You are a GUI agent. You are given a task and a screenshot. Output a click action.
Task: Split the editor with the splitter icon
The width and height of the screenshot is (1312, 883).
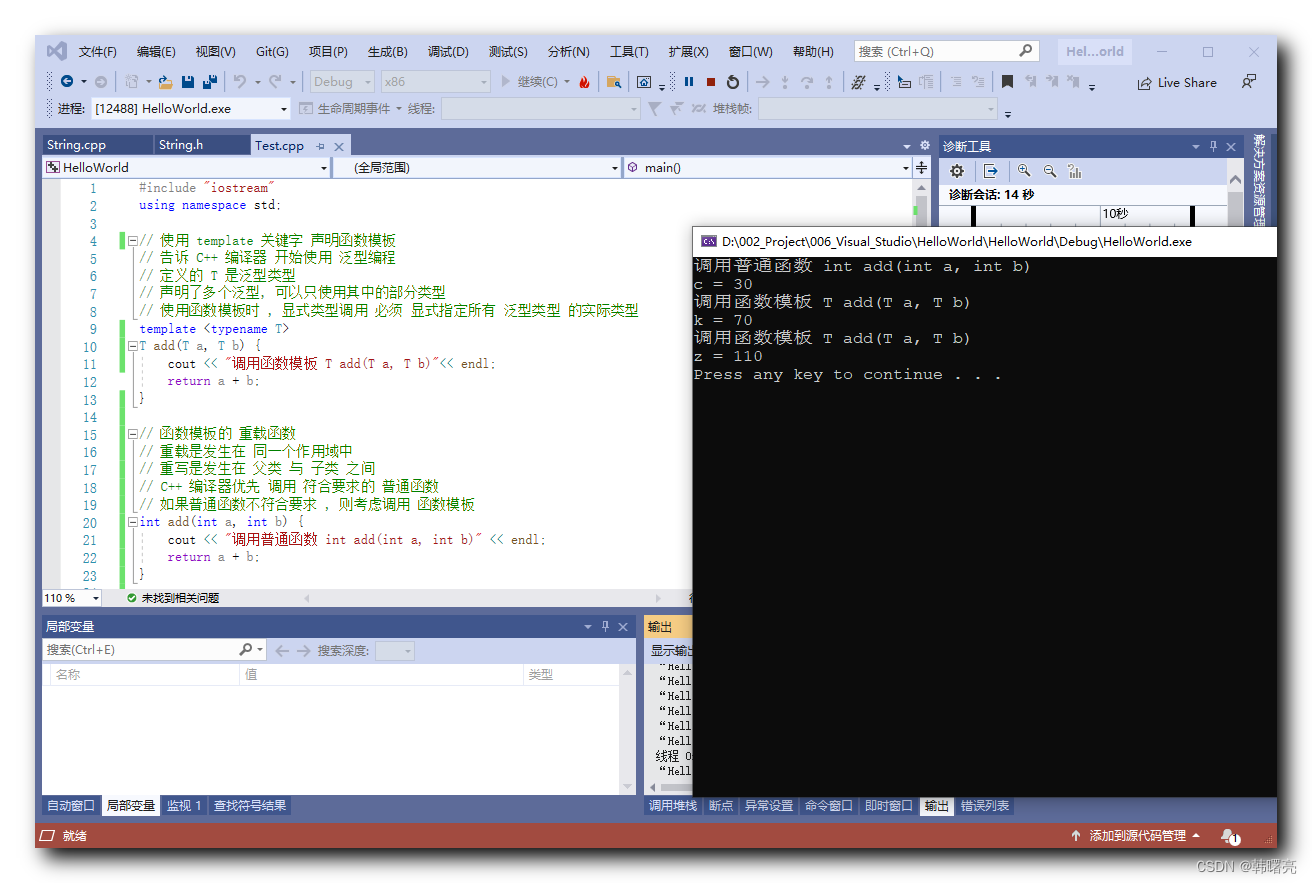pos(921,167)
